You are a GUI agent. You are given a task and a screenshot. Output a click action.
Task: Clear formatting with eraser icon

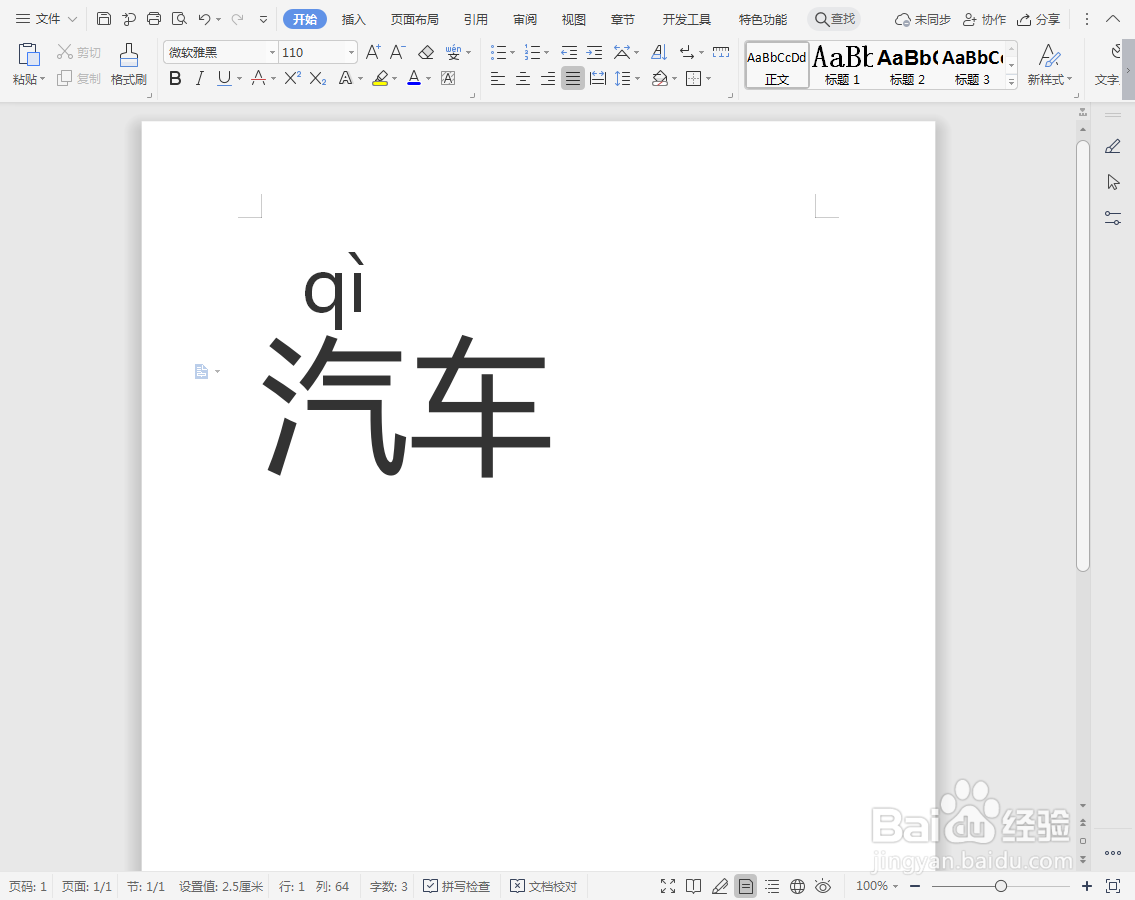(x=426, y=52)
